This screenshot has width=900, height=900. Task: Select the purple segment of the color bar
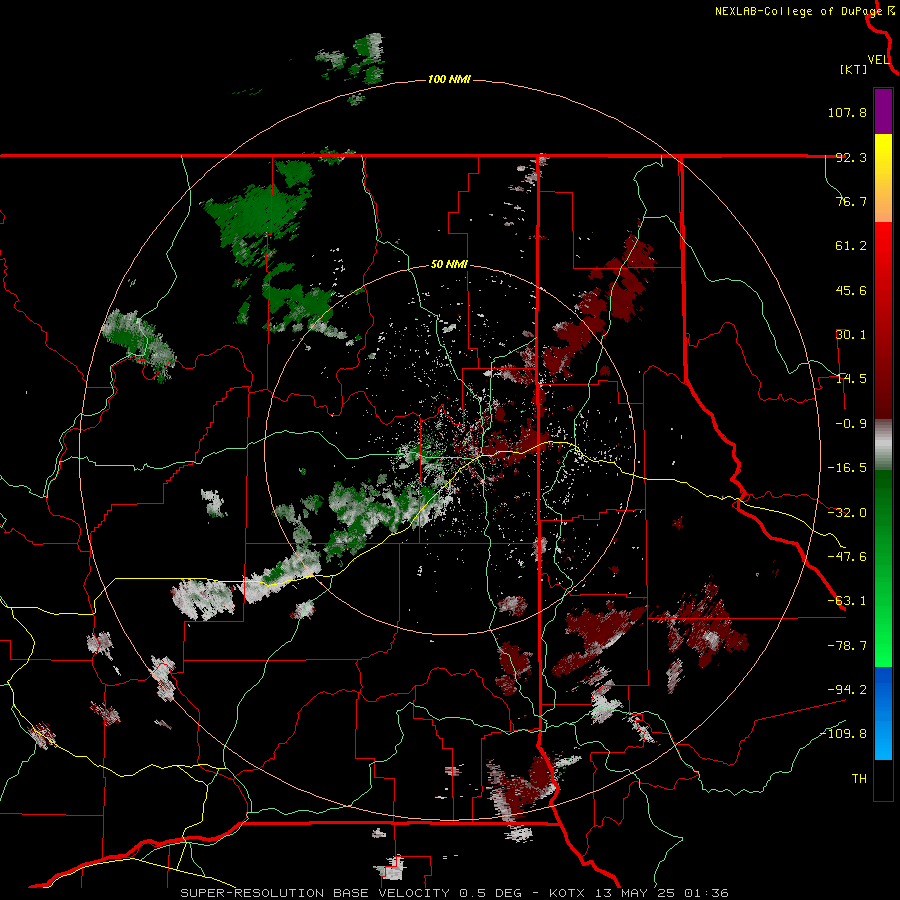tap(883, 111)
